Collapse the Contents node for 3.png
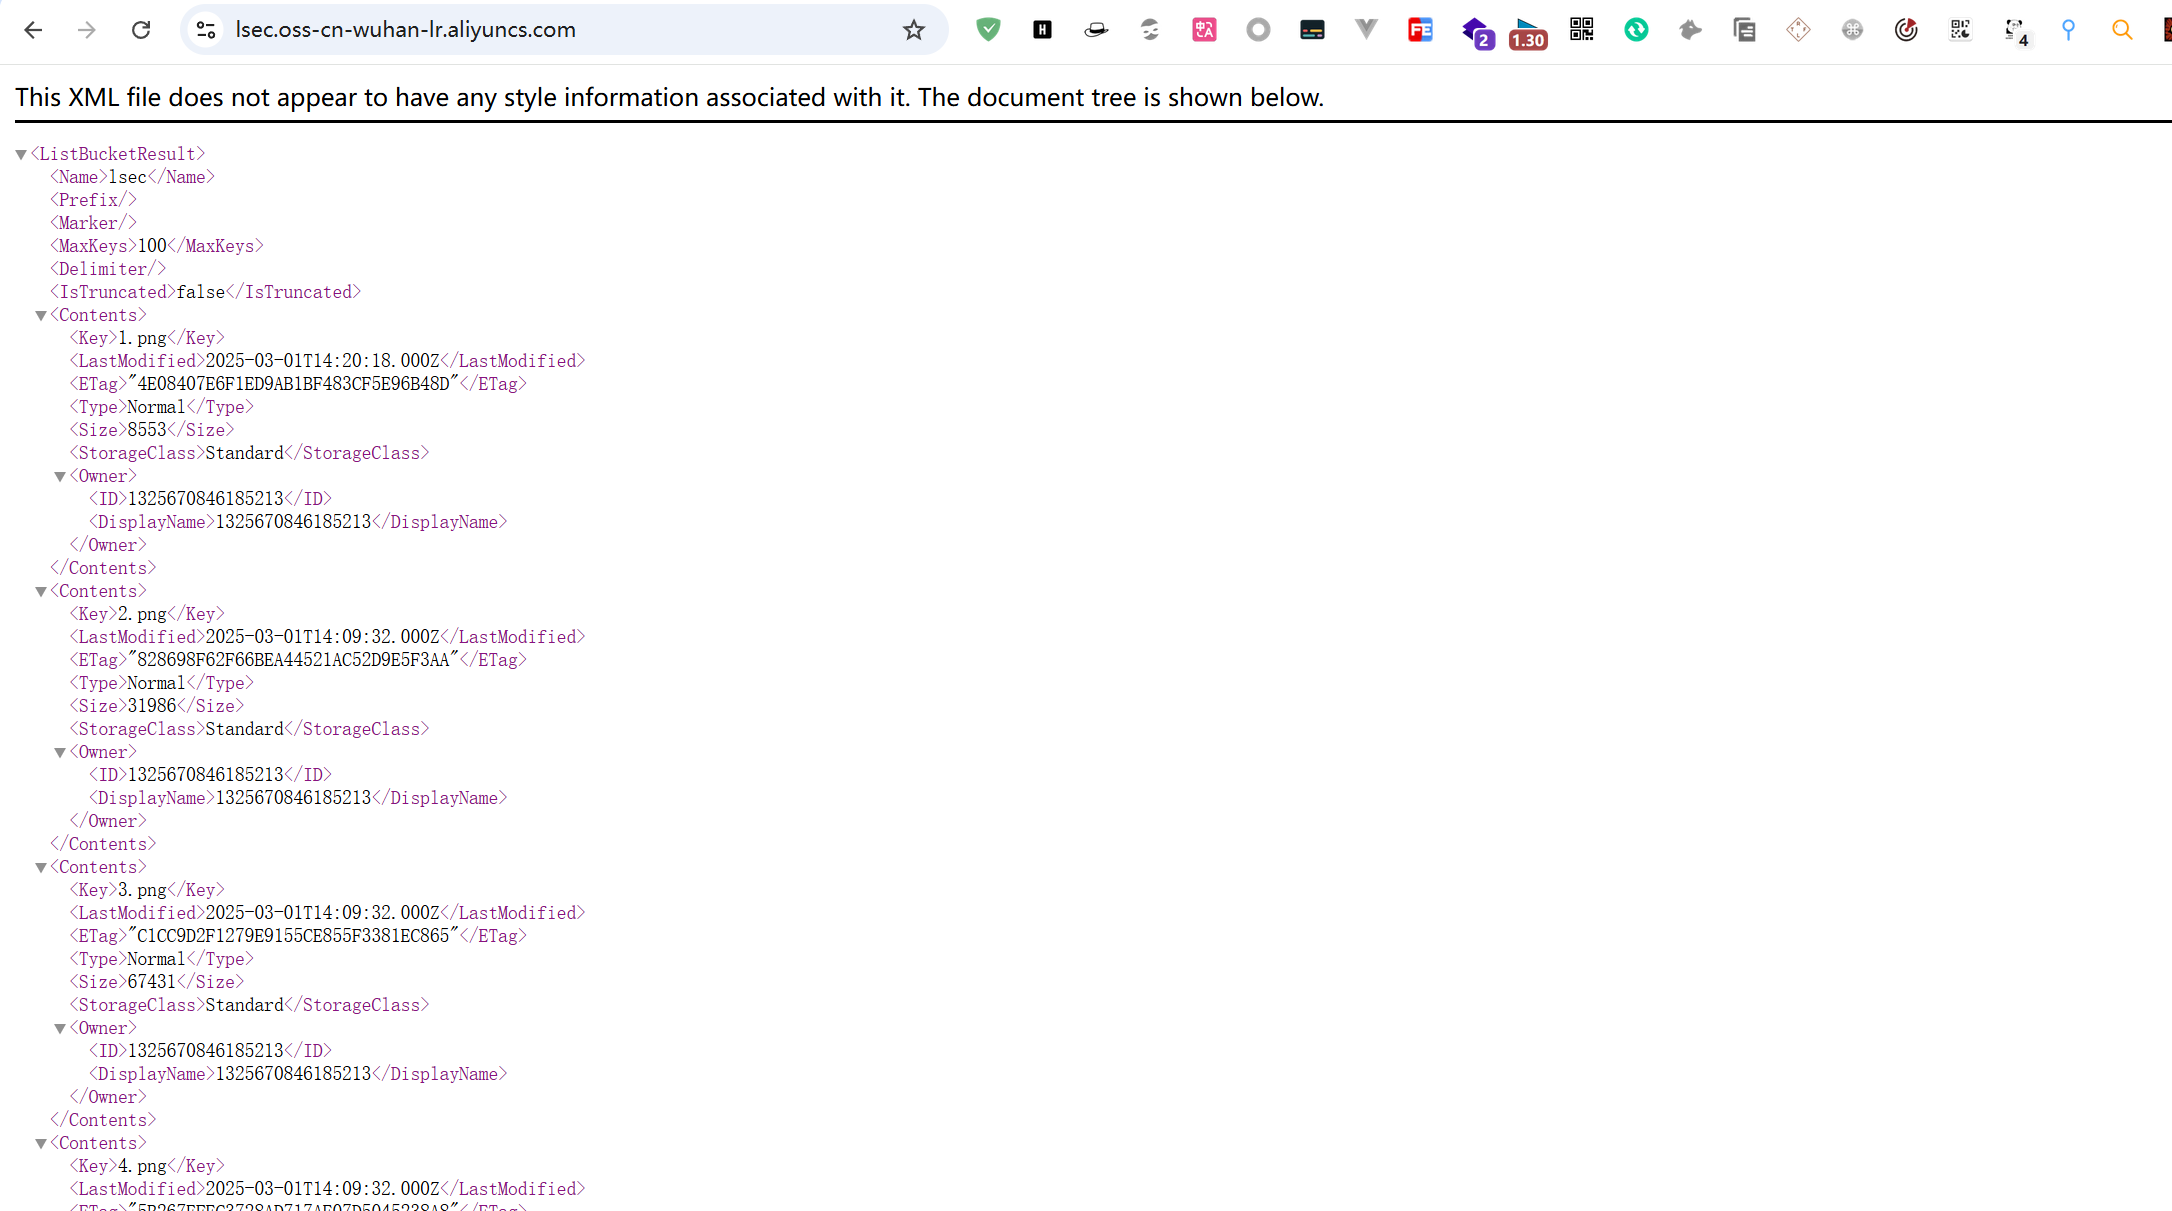Image resolution: width=2172 pixels, height=1211 pixels. [41, 867]
